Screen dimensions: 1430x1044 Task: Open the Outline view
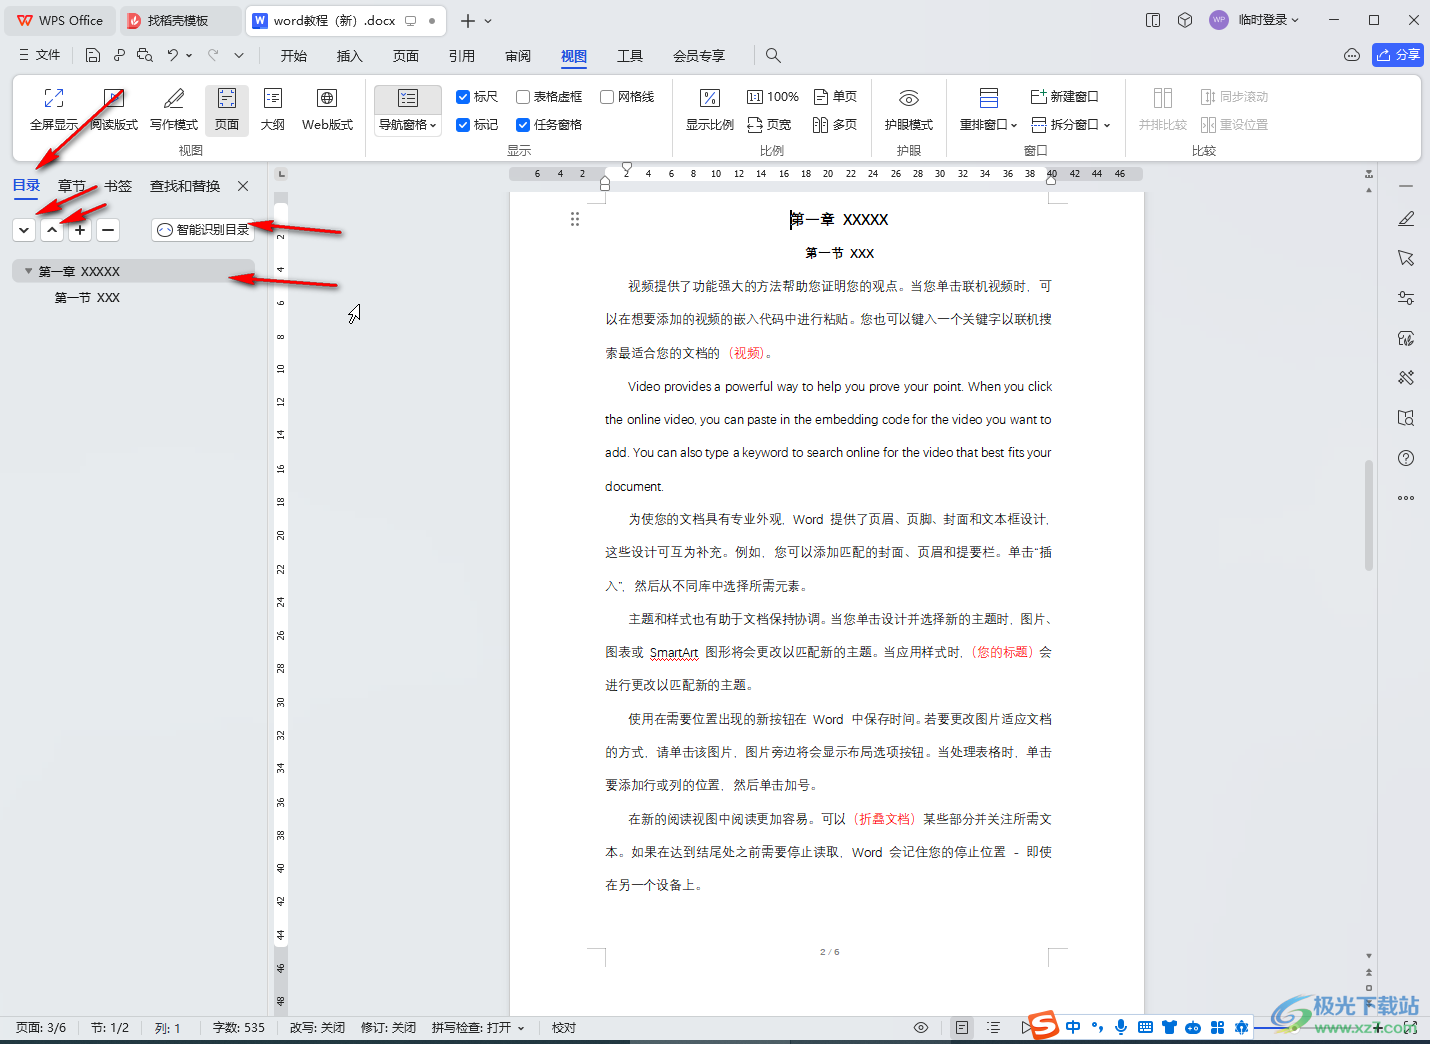(273, 109)
